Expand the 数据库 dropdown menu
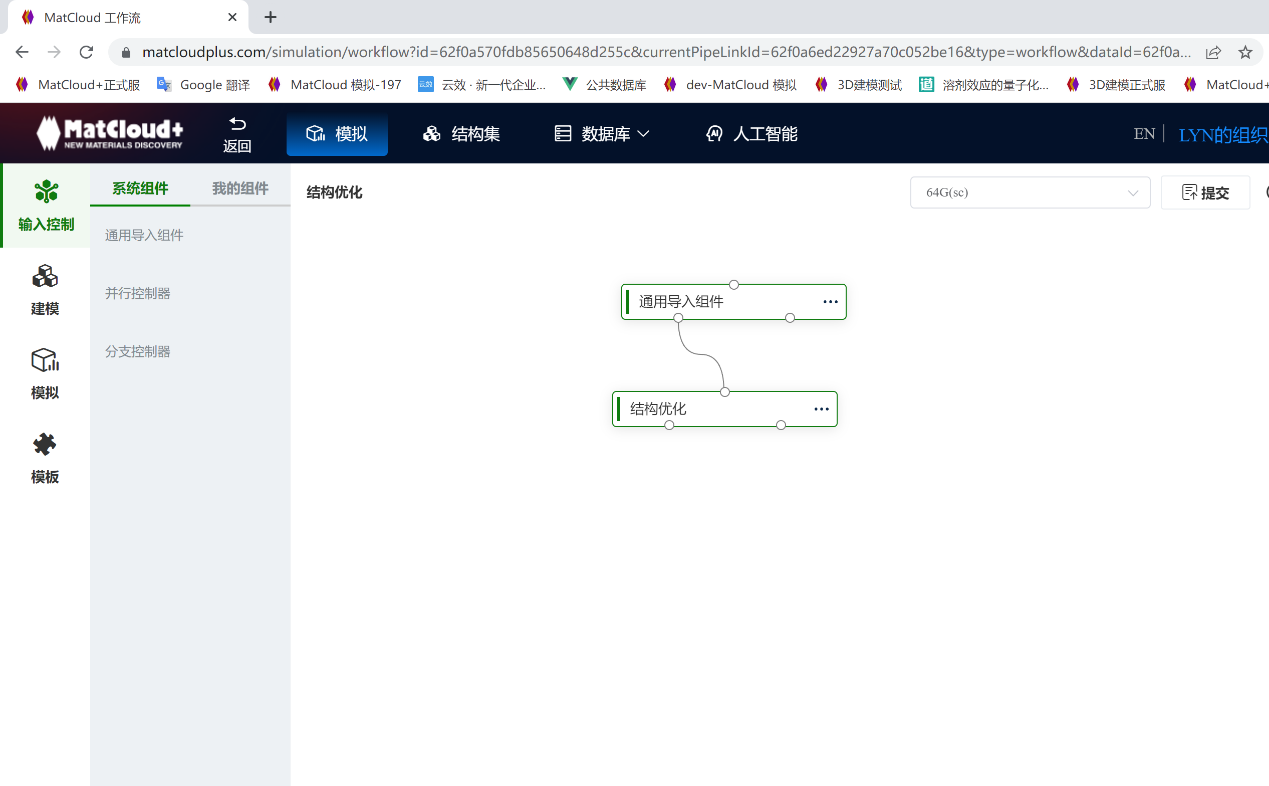The height and width of the screenshot is (786, 1269). point(601,132)
